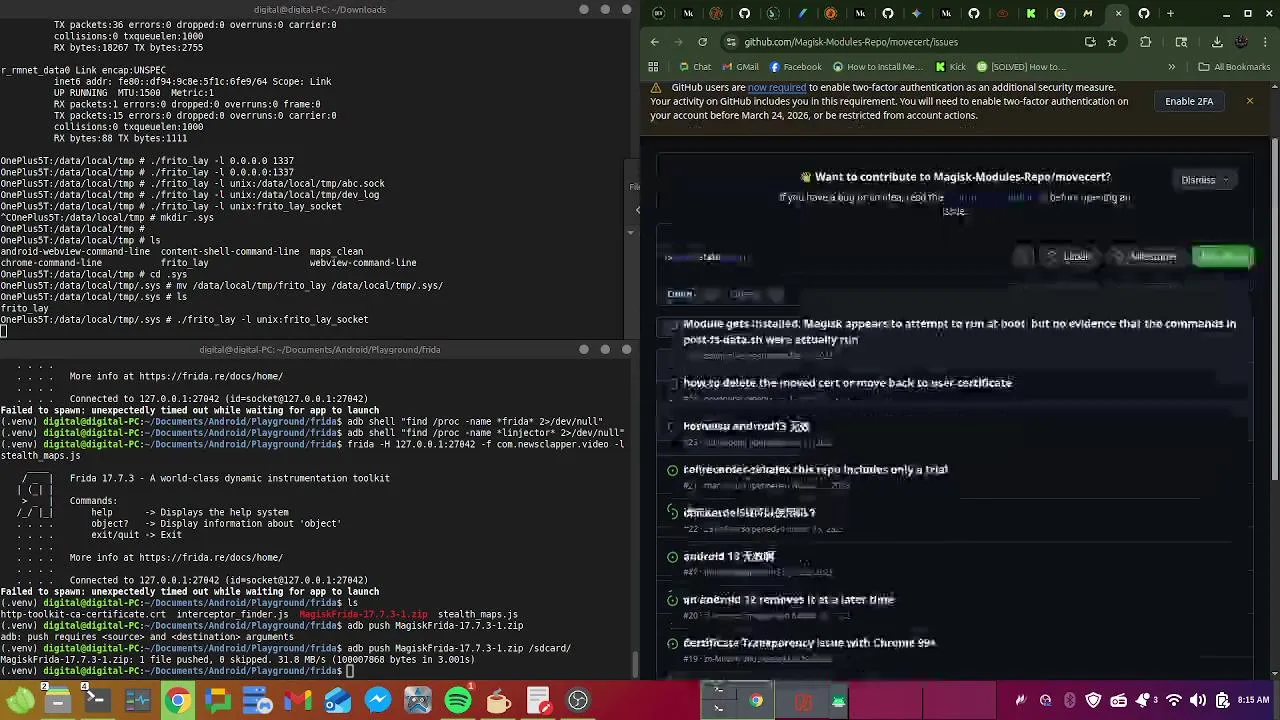The width and height of the screenshot is (1280, 720).
Task: Show hidden bookmarks overflow chevron
Action: click(x=1172, y=67)
